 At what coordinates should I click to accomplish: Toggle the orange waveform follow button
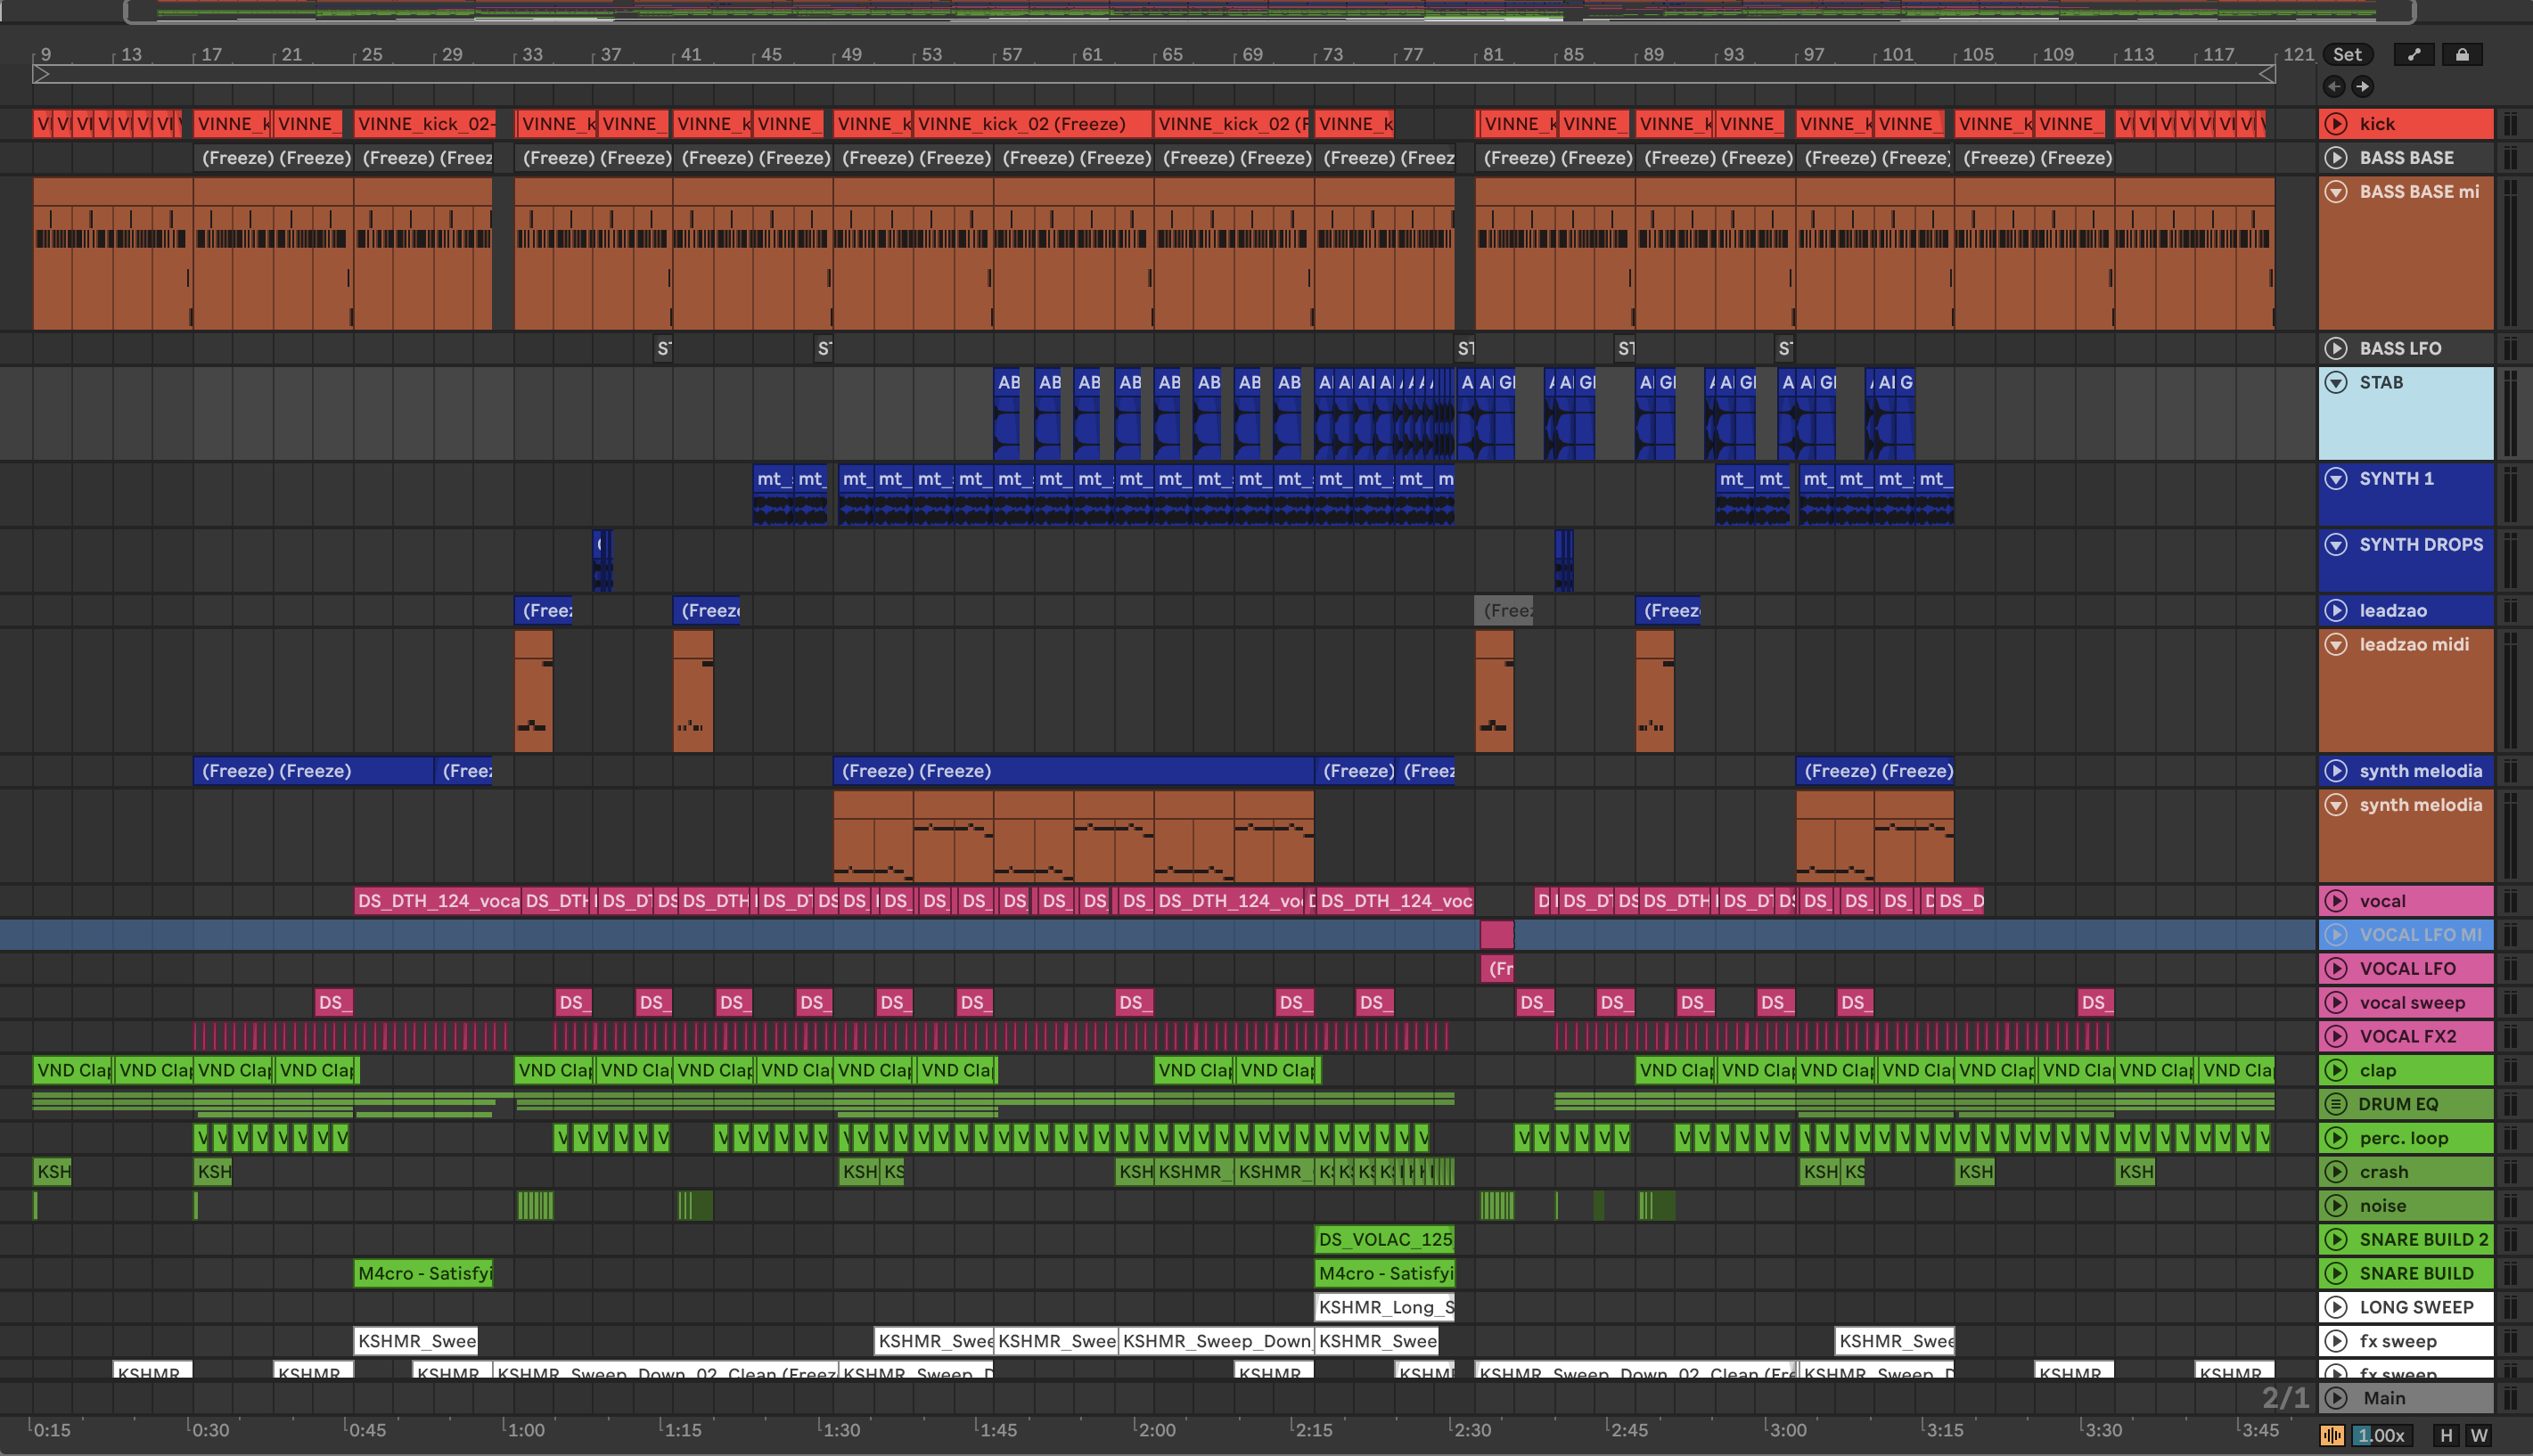tap(2332, 1436)
